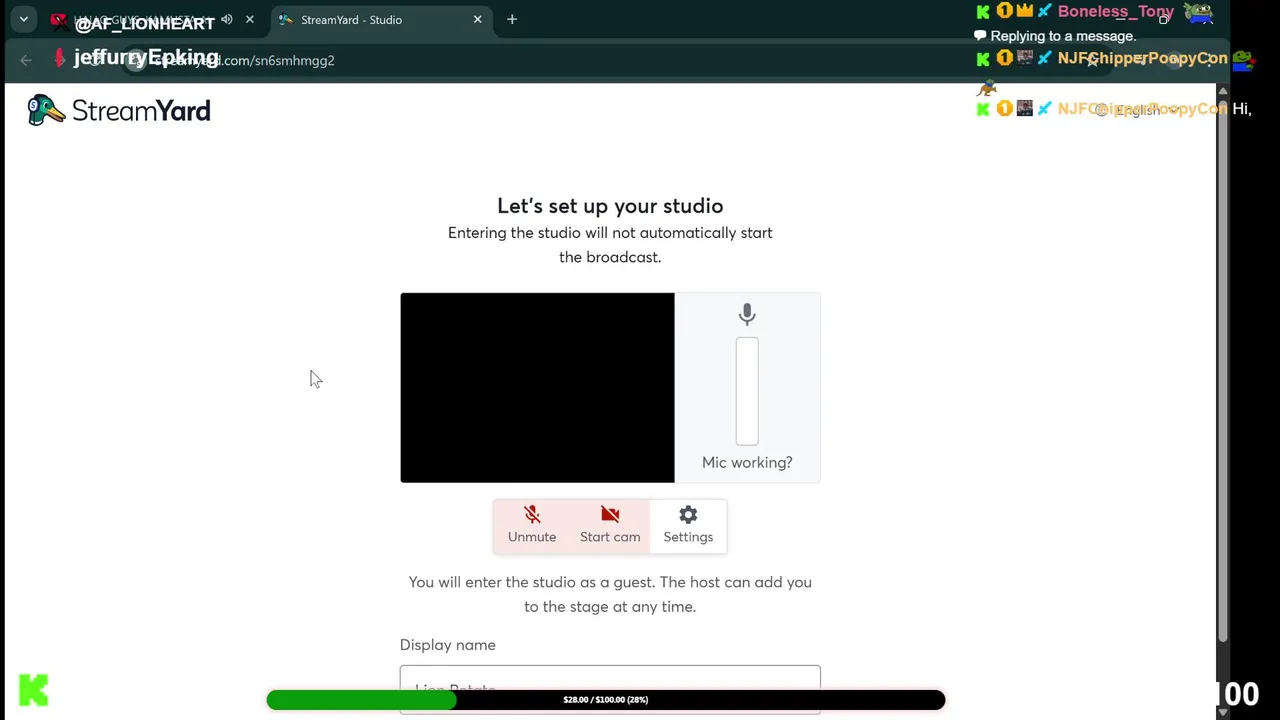Screen dimensions: 1280x720
Task: Start the camera
Action: pos(610,525)
